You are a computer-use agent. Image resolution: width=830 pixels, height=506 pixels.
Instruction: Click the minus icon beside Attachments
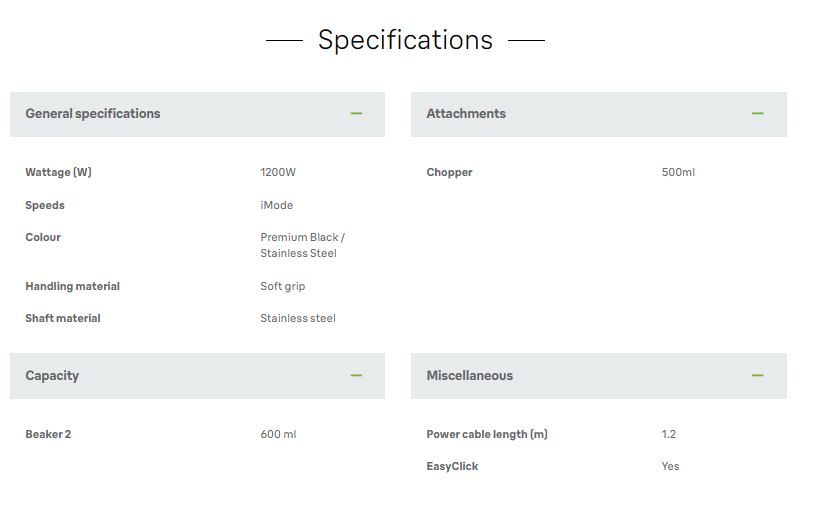click(x=757, y=114)
